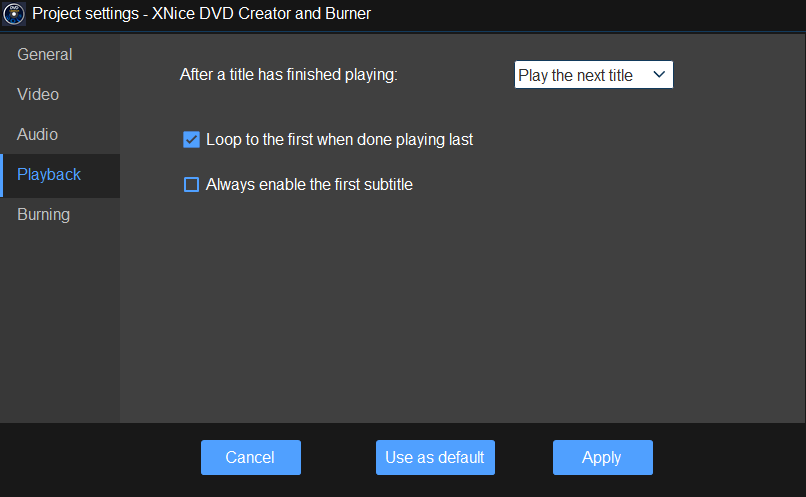
Task: Click the XNice DVD Creator title bar icon
Action: pyautogui.click(x=15, y=14)
